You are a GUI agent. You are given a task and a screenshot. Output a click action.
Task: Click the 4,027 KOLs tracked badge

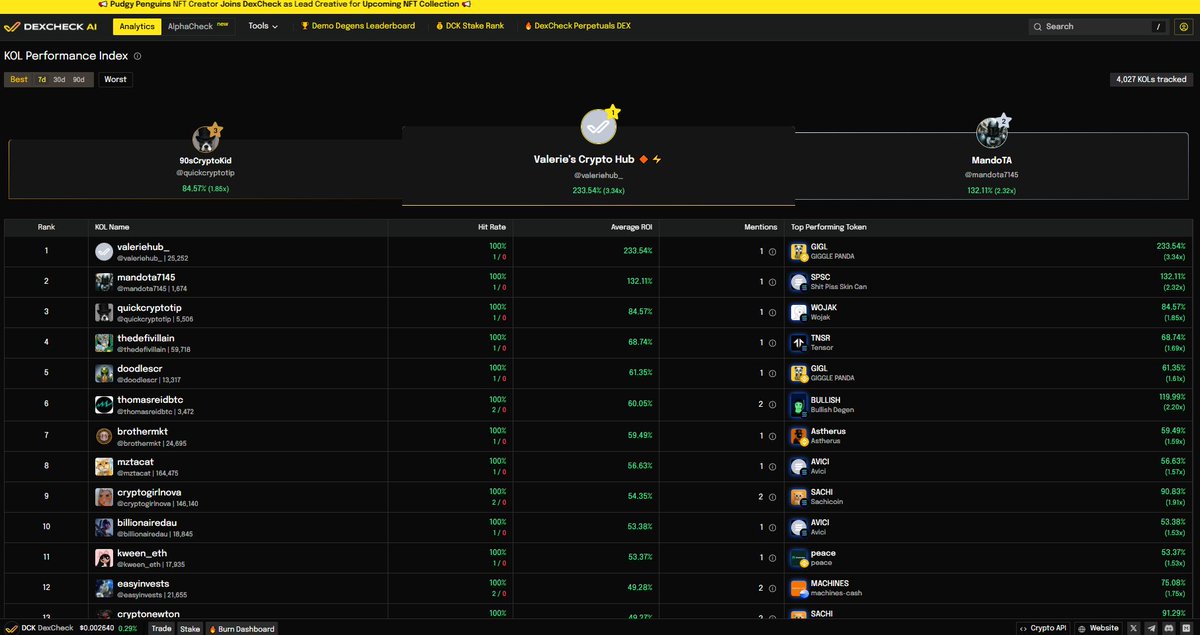pos(1151,79)
